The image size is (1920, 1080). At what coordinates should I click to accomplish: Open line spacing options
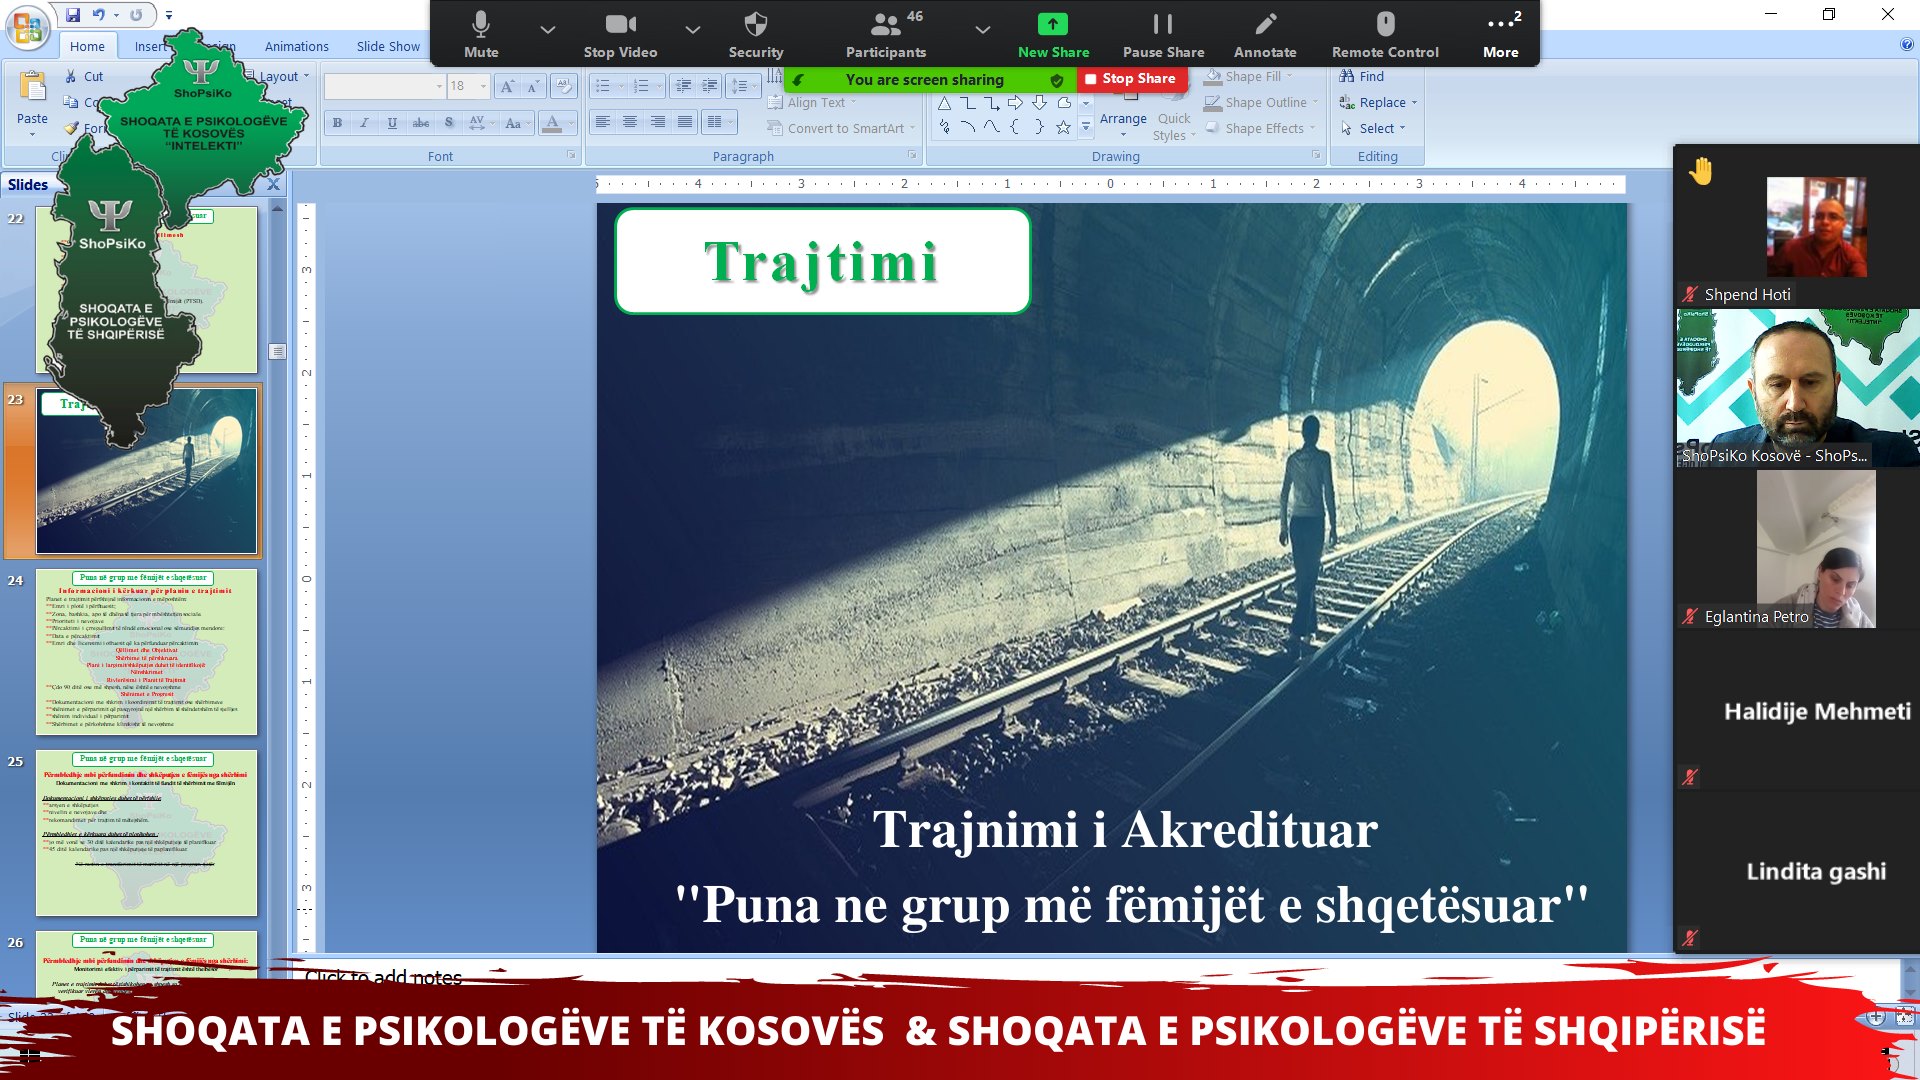click(743, 86)
